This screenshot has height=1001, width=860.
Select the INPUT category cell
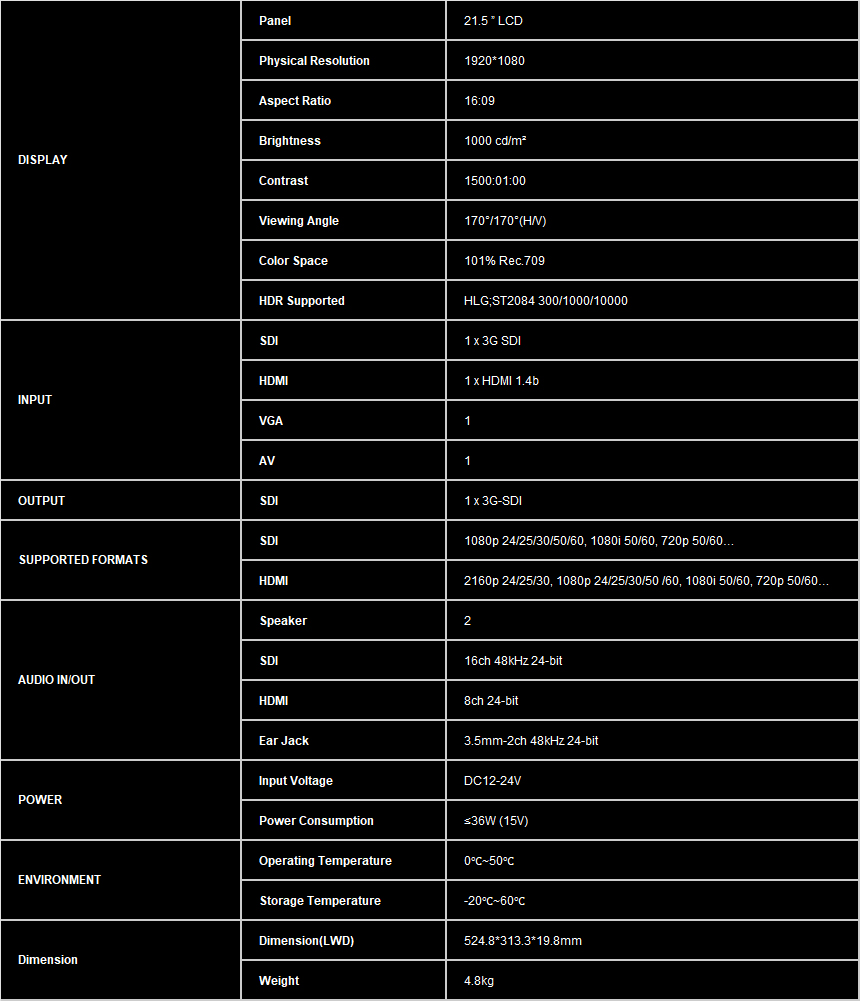pyautogui.click(x=35, y=400)
